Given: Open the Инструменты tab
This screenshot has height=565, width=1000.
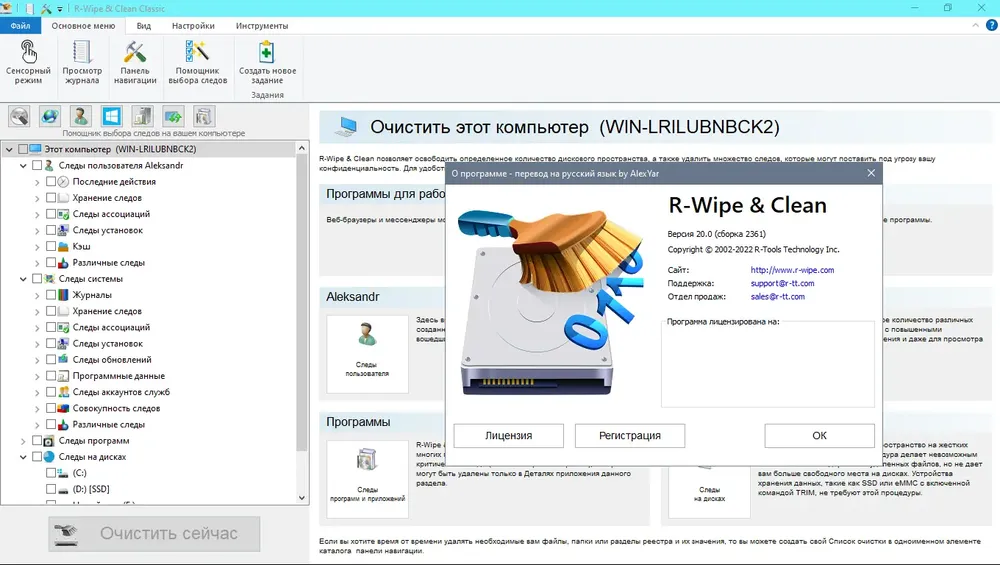Looking at the screenshot, I should [x=262, y=26].
